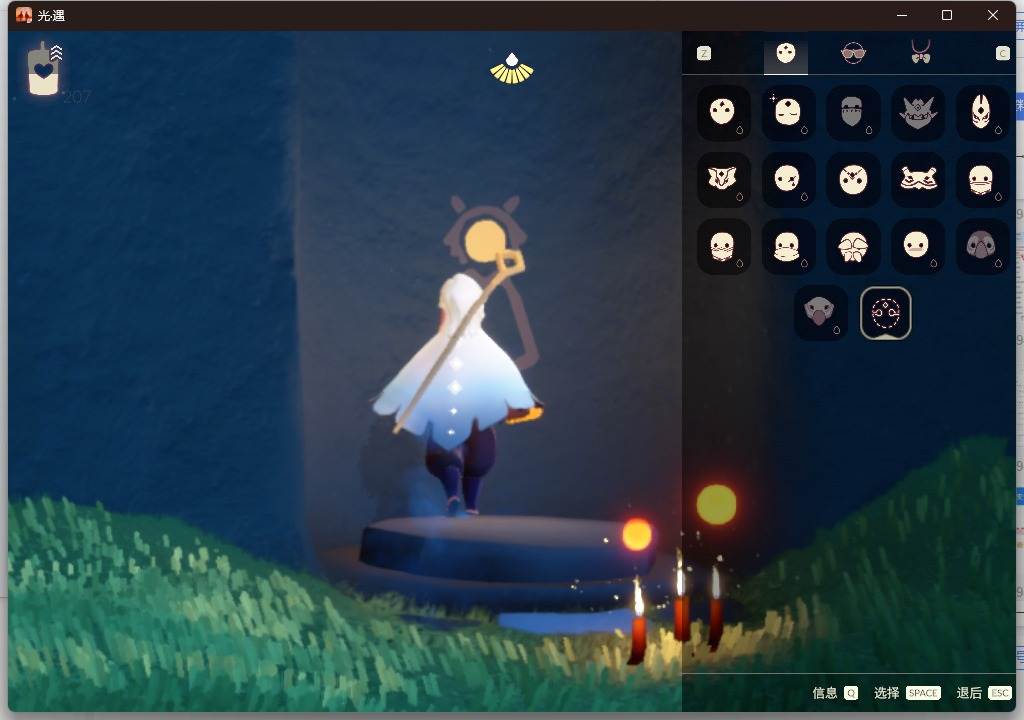
Task: Click the winged light energy fan icon
Action: [x=512, y=69]
